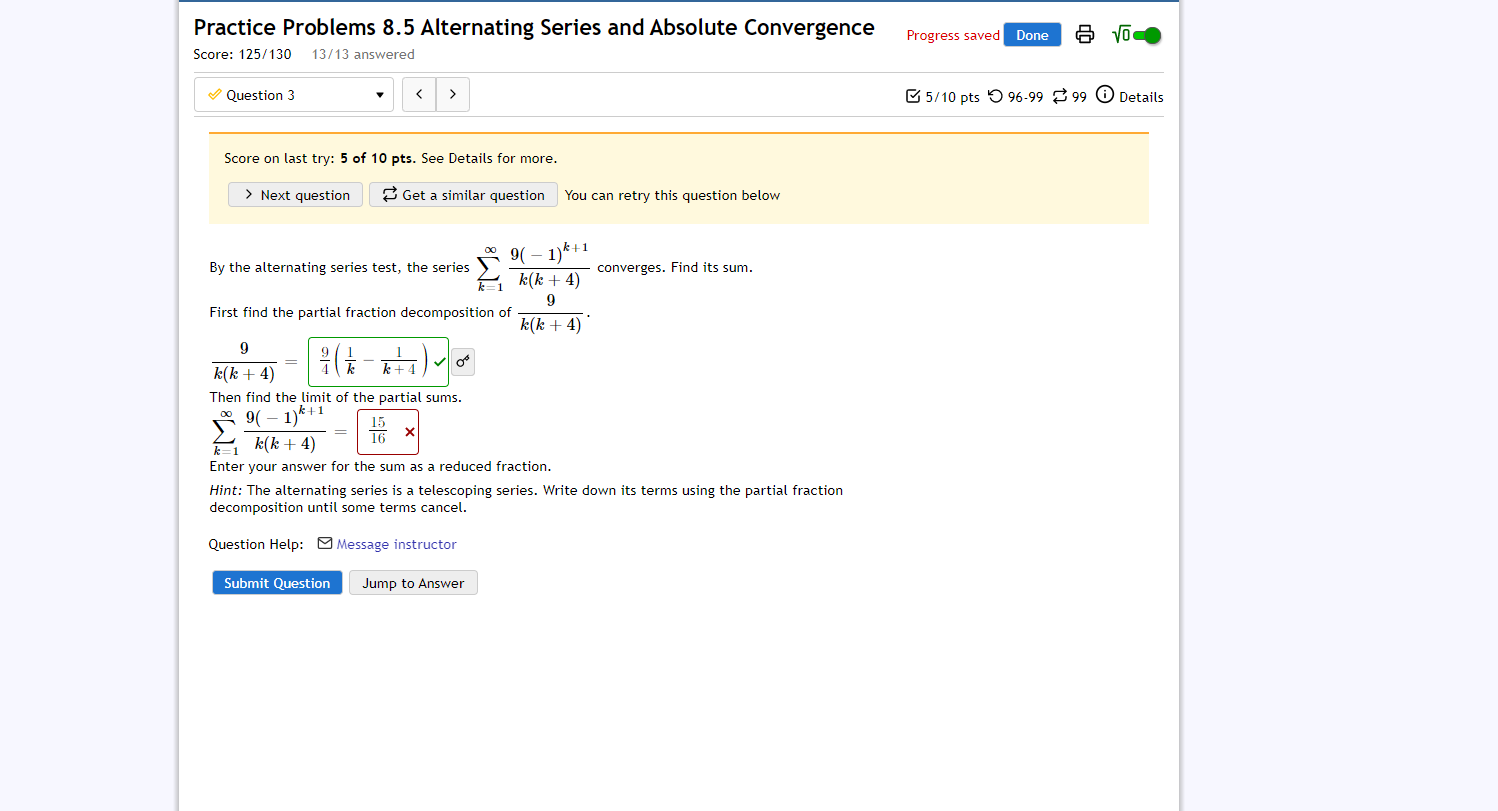The height and width of the screenshot is (811, 1498).
Task: Click the checkbox icon beside 5/10 pts
Action: 913,95
